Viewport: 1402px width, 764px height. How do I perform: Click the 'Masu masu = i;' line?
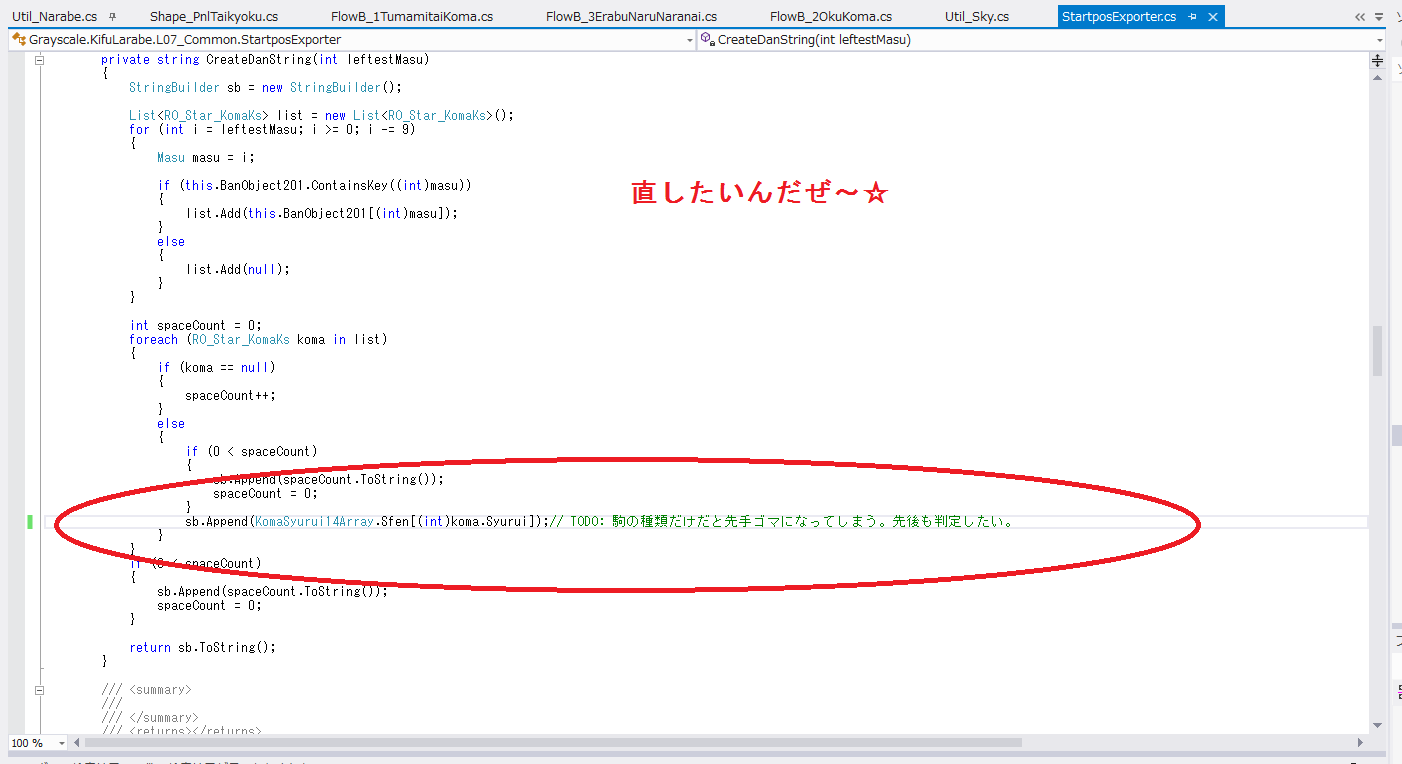click(206, 158)
